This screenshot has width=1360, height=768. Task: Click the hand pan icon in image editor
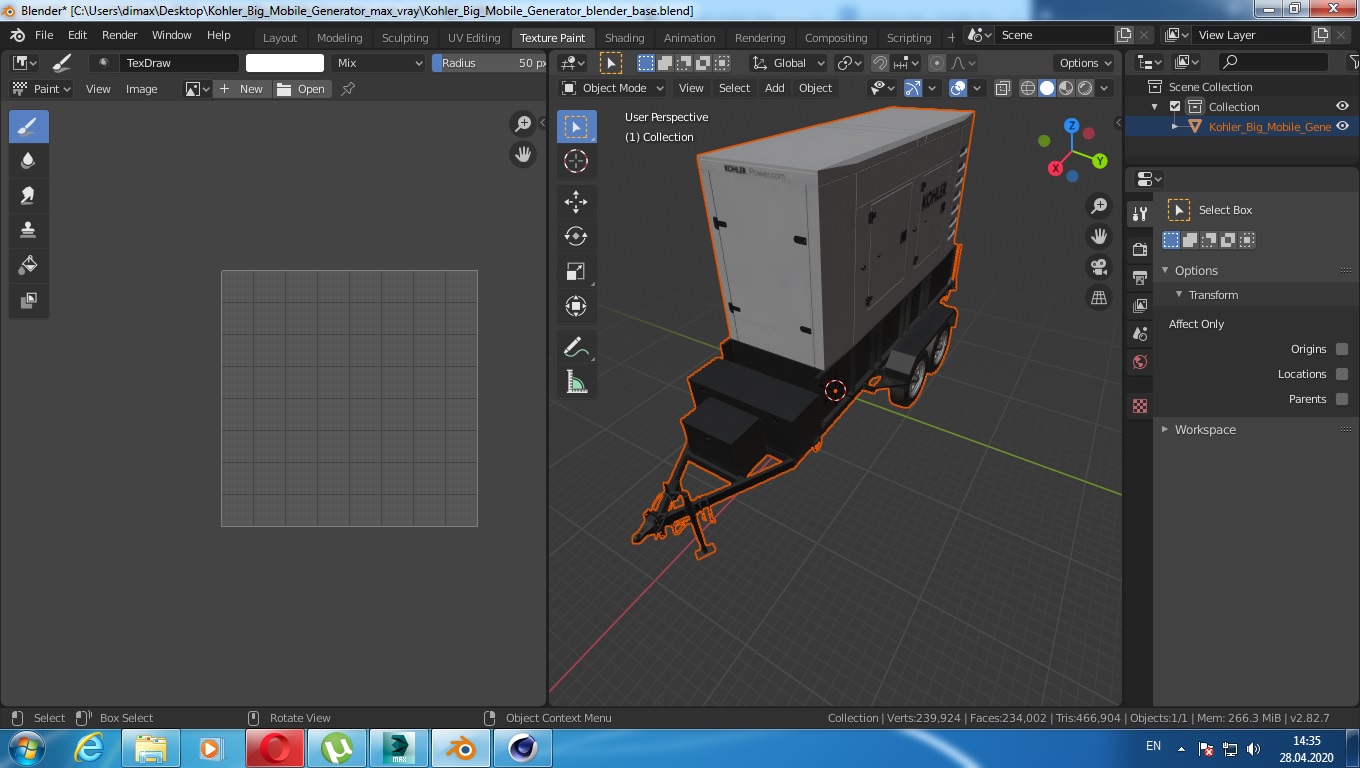522,154
